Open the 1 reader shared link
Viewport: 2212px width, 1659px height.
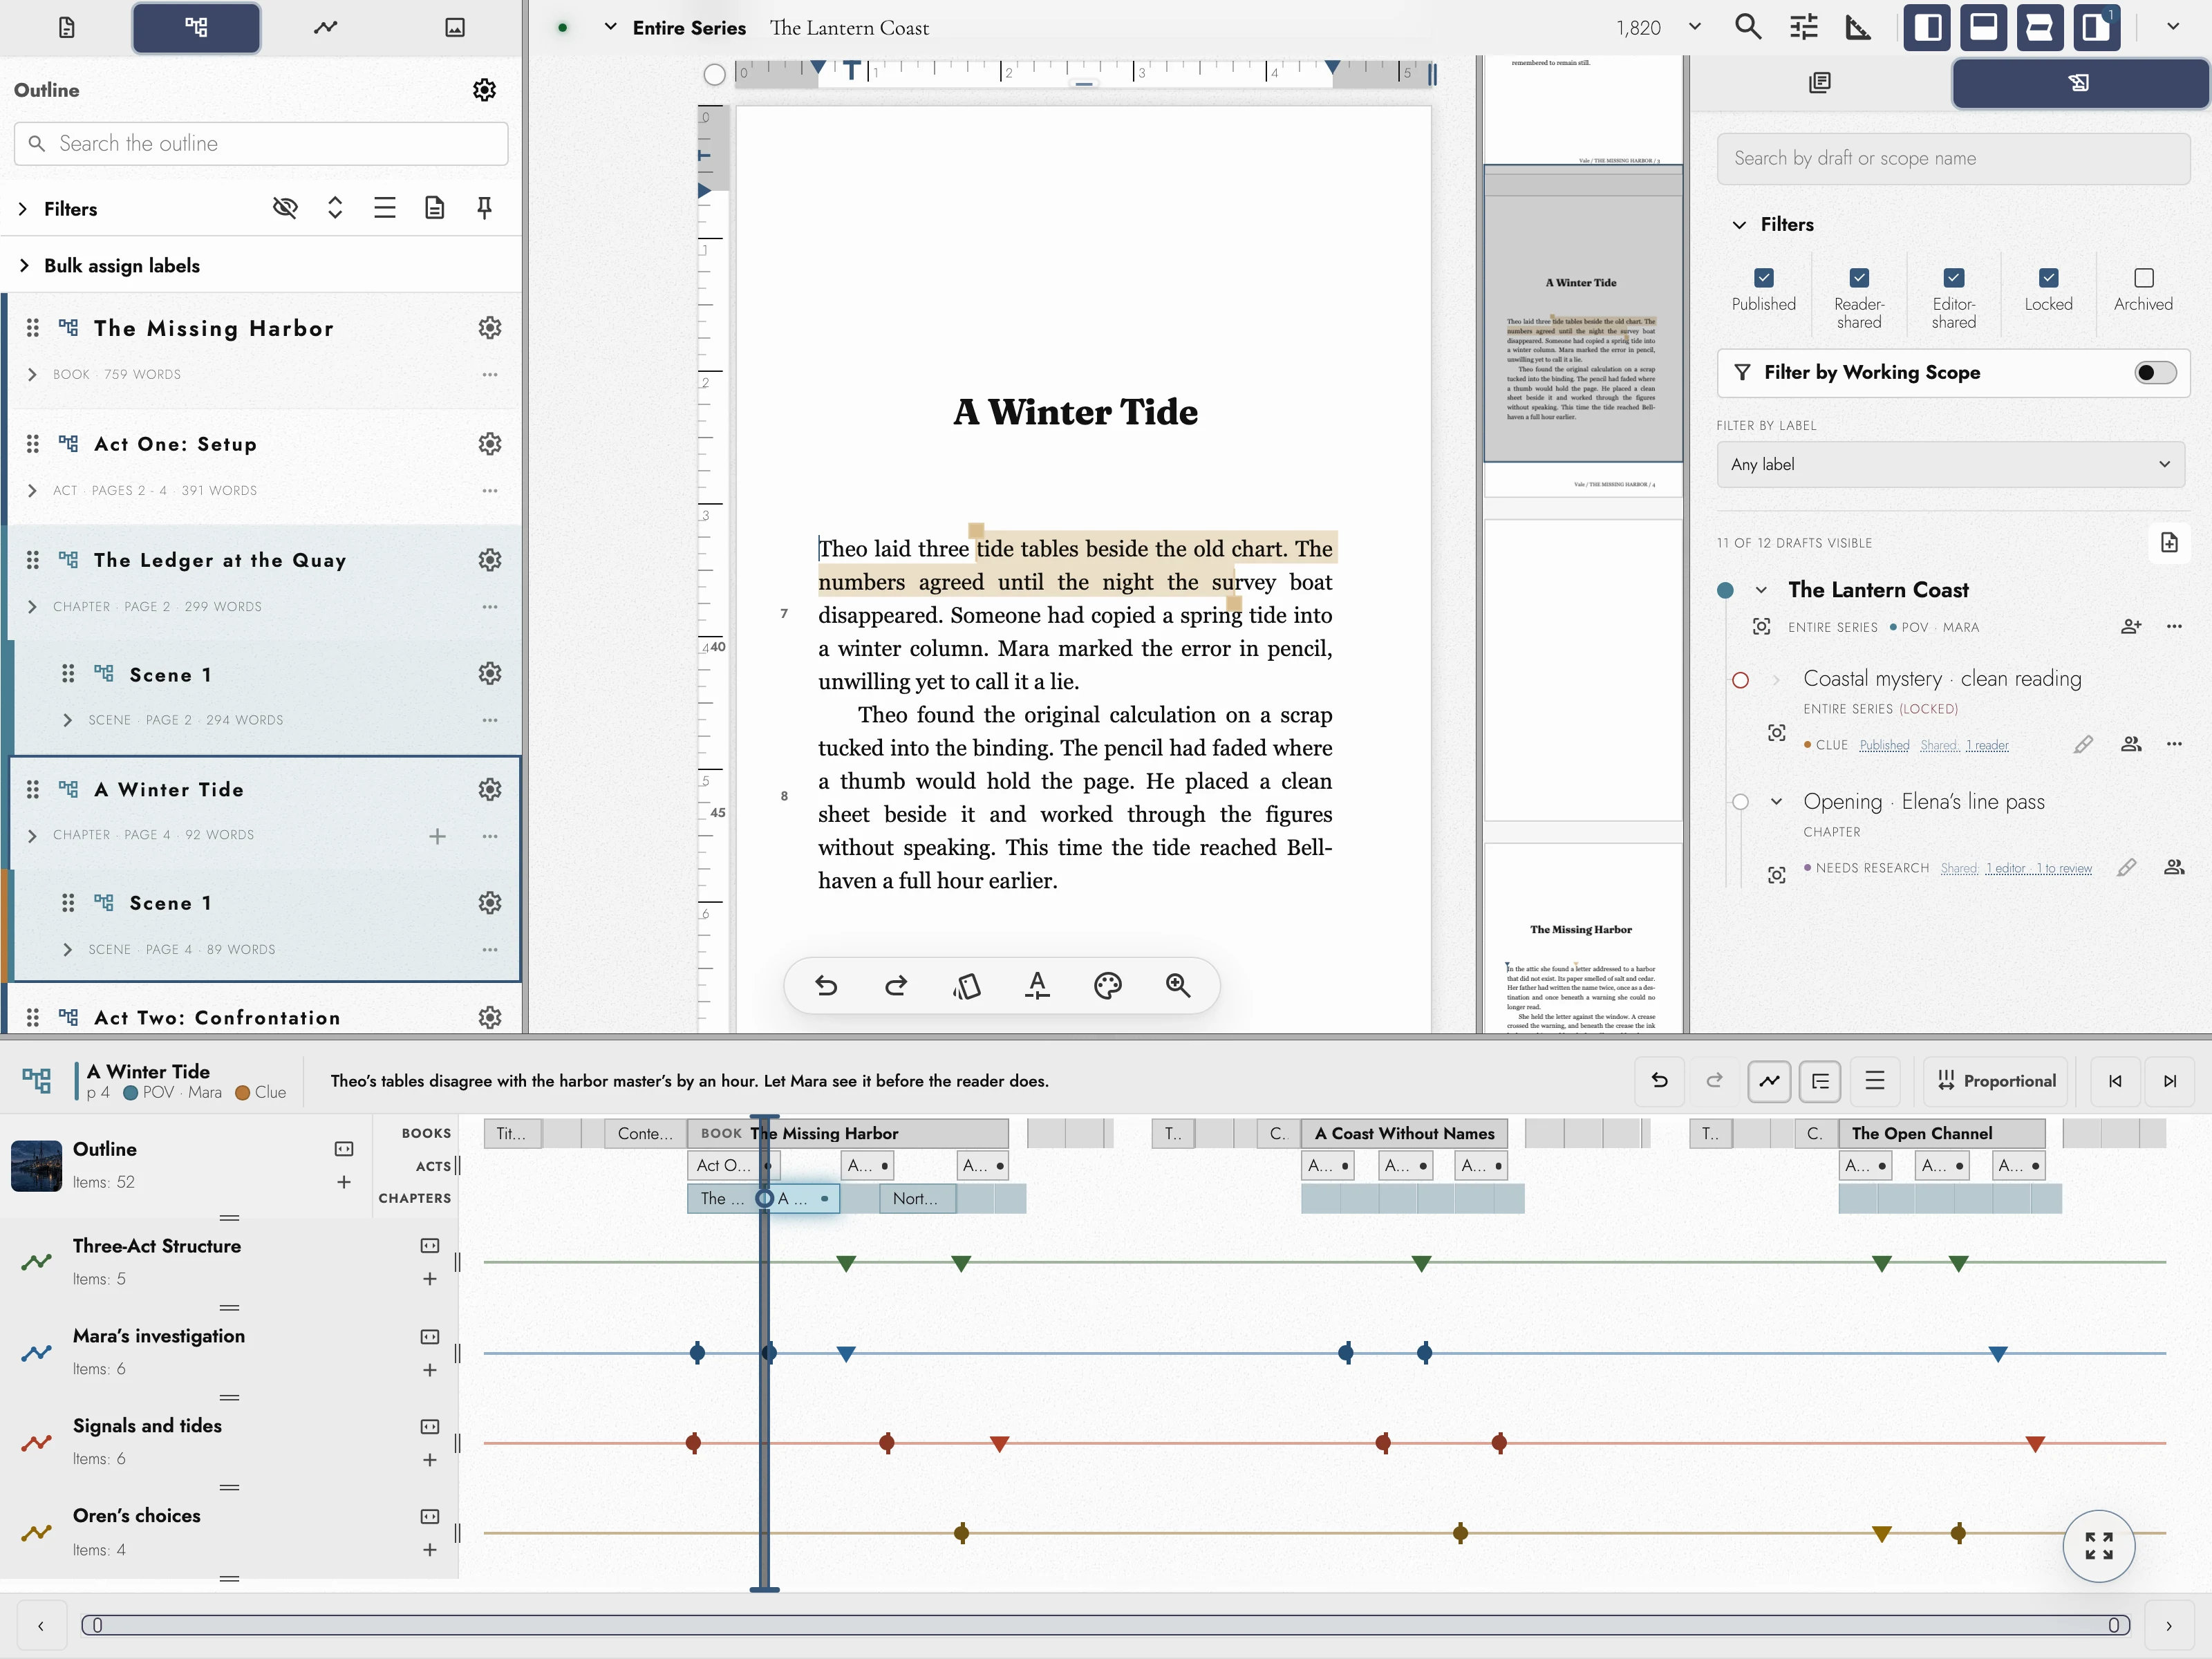pyautogui.click(x=1987, y=746)
